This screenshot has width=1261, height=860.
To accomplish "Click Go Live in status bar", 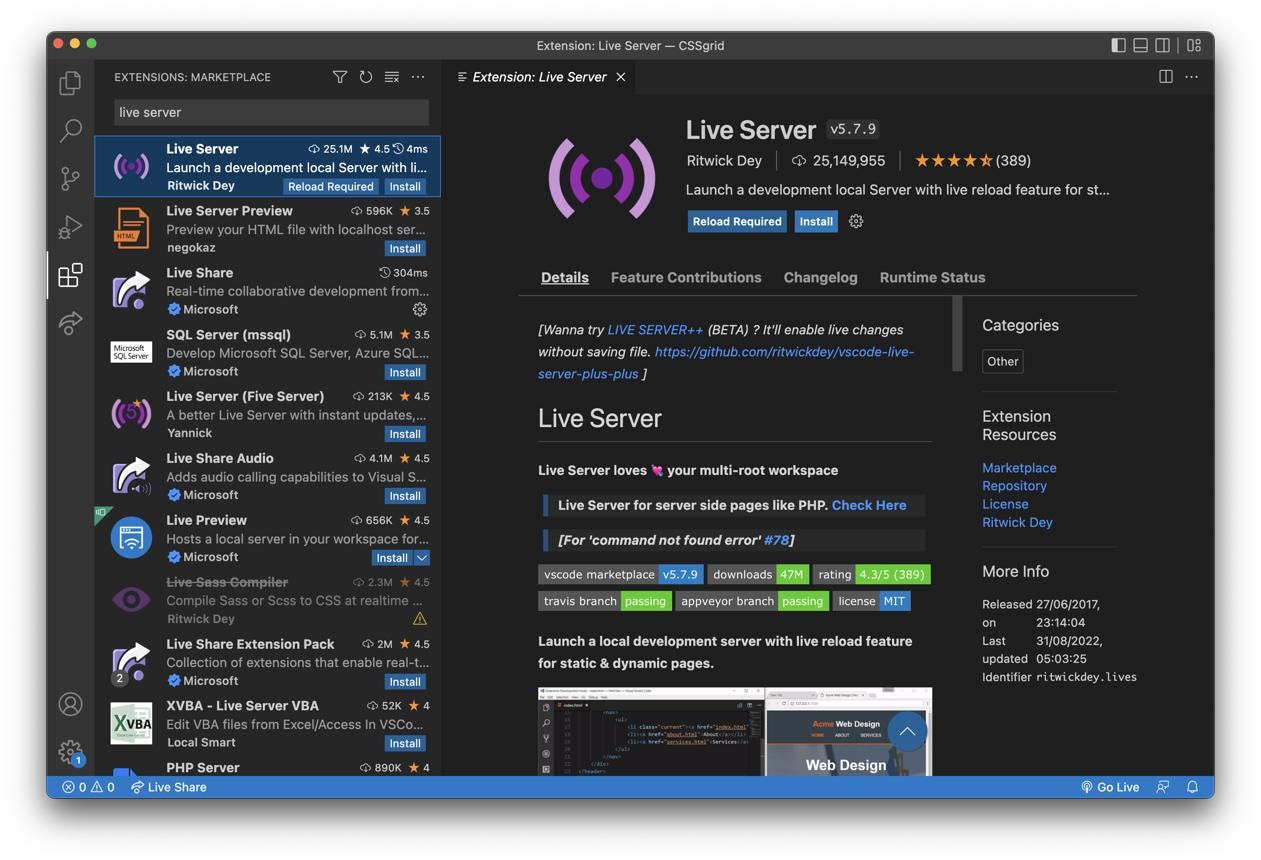I will coord(1110,787).
